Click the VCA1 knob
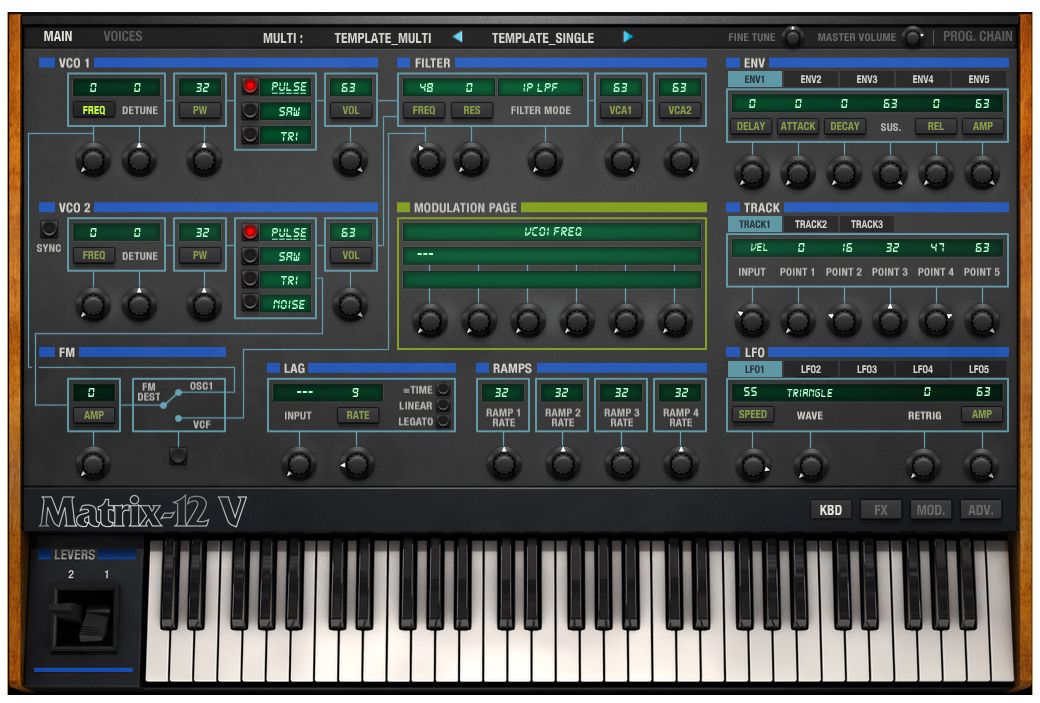This screenshot has width=1040, height=703. click(621, 160)
